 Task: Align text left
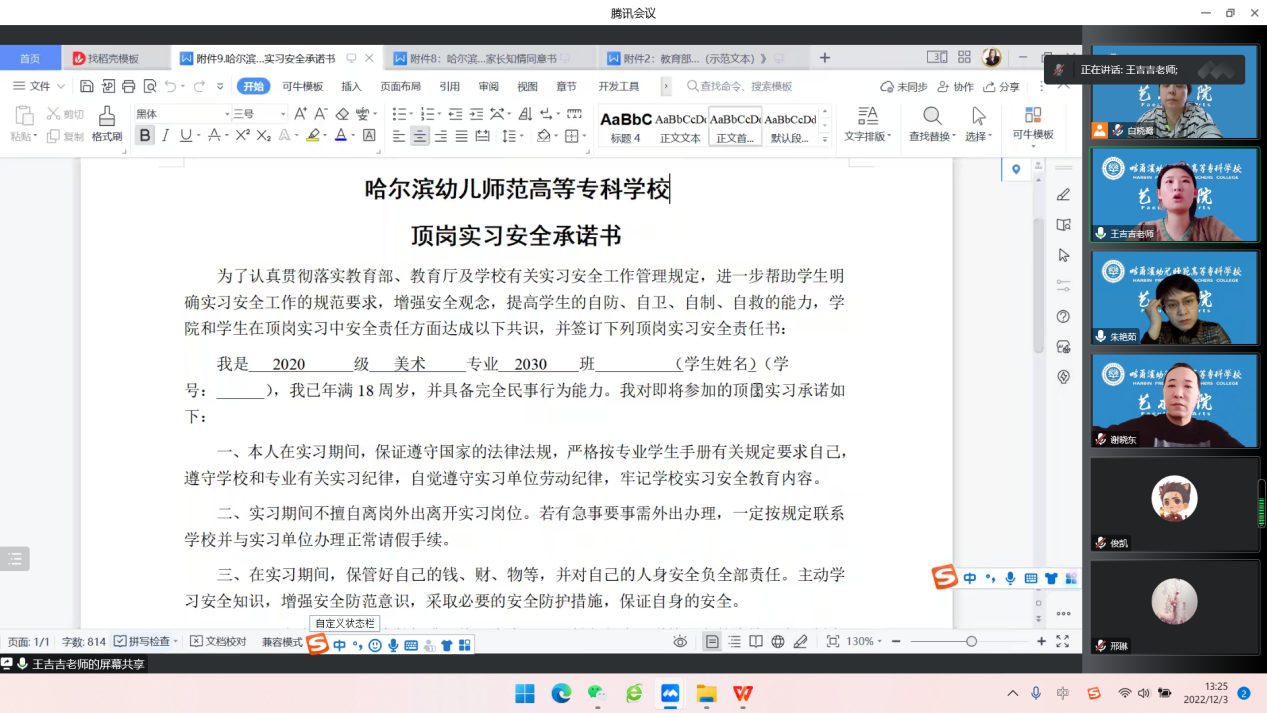pos(399,136)
